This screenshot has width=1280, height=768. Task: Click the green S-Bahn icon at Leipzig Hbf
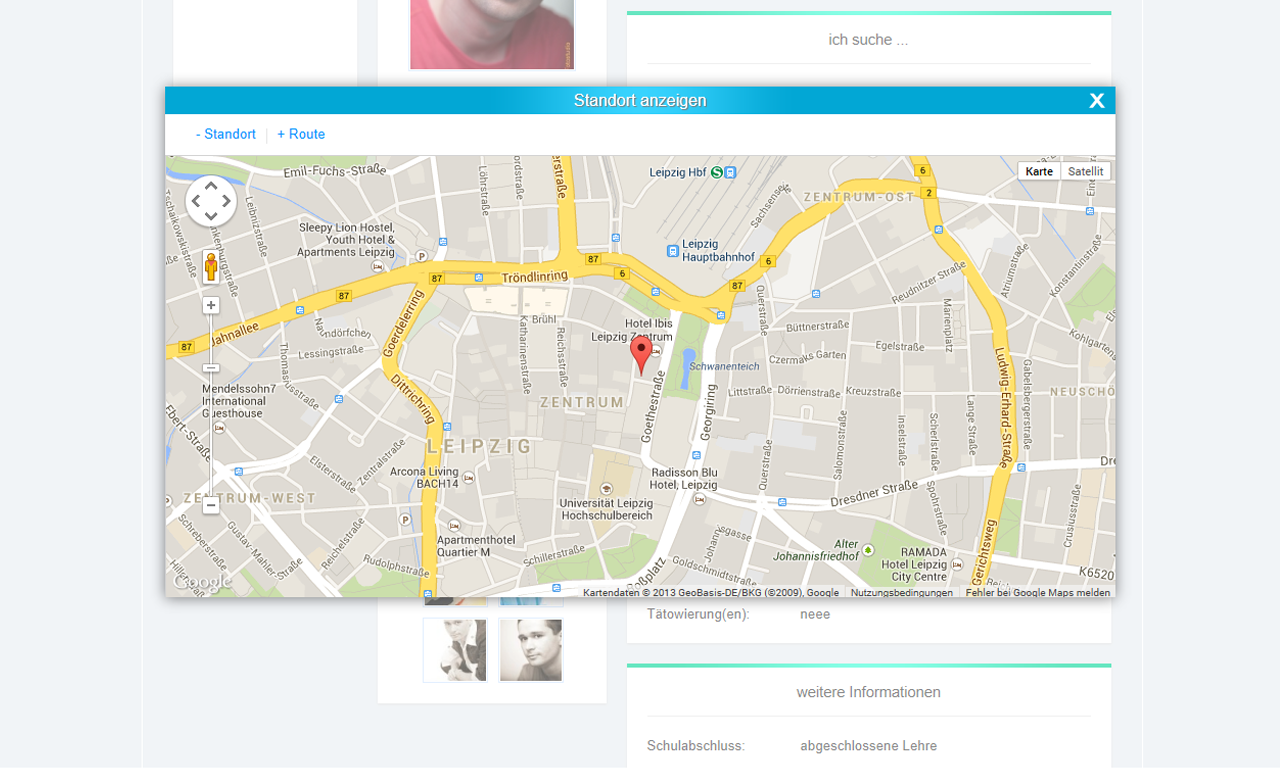[717, 172]
